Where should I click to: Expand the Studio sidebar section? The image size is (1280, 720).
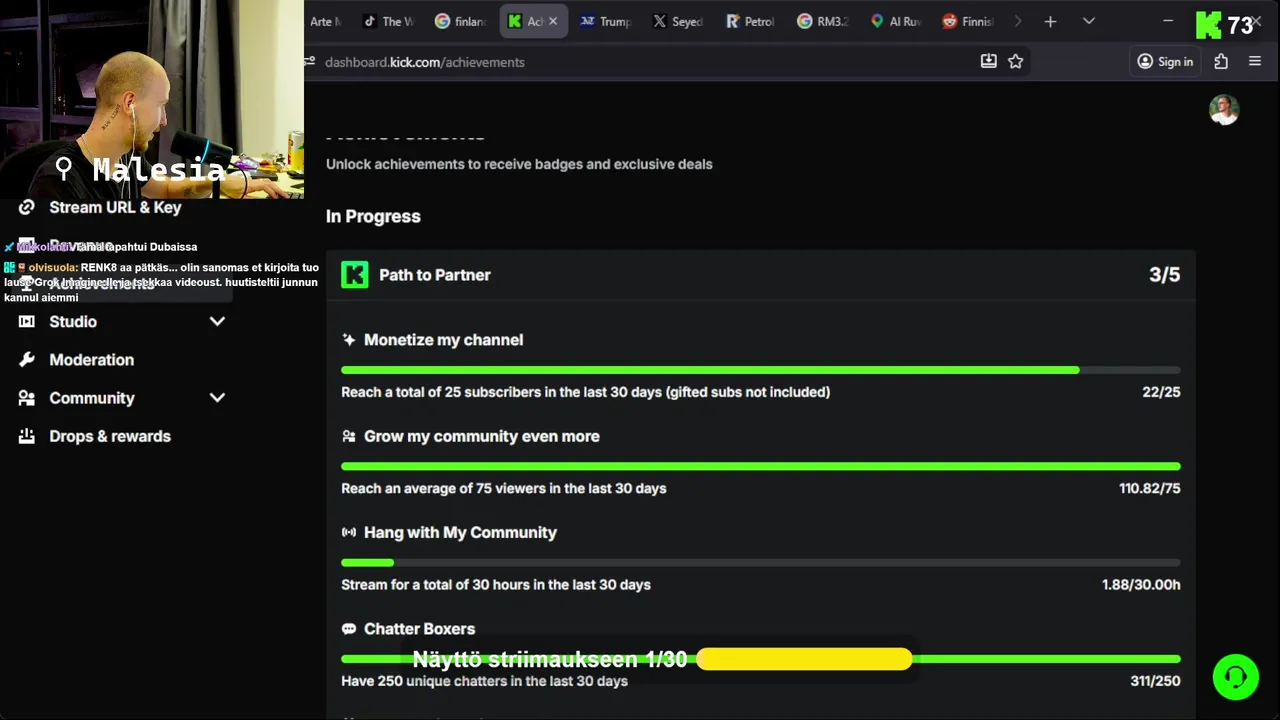217,321
